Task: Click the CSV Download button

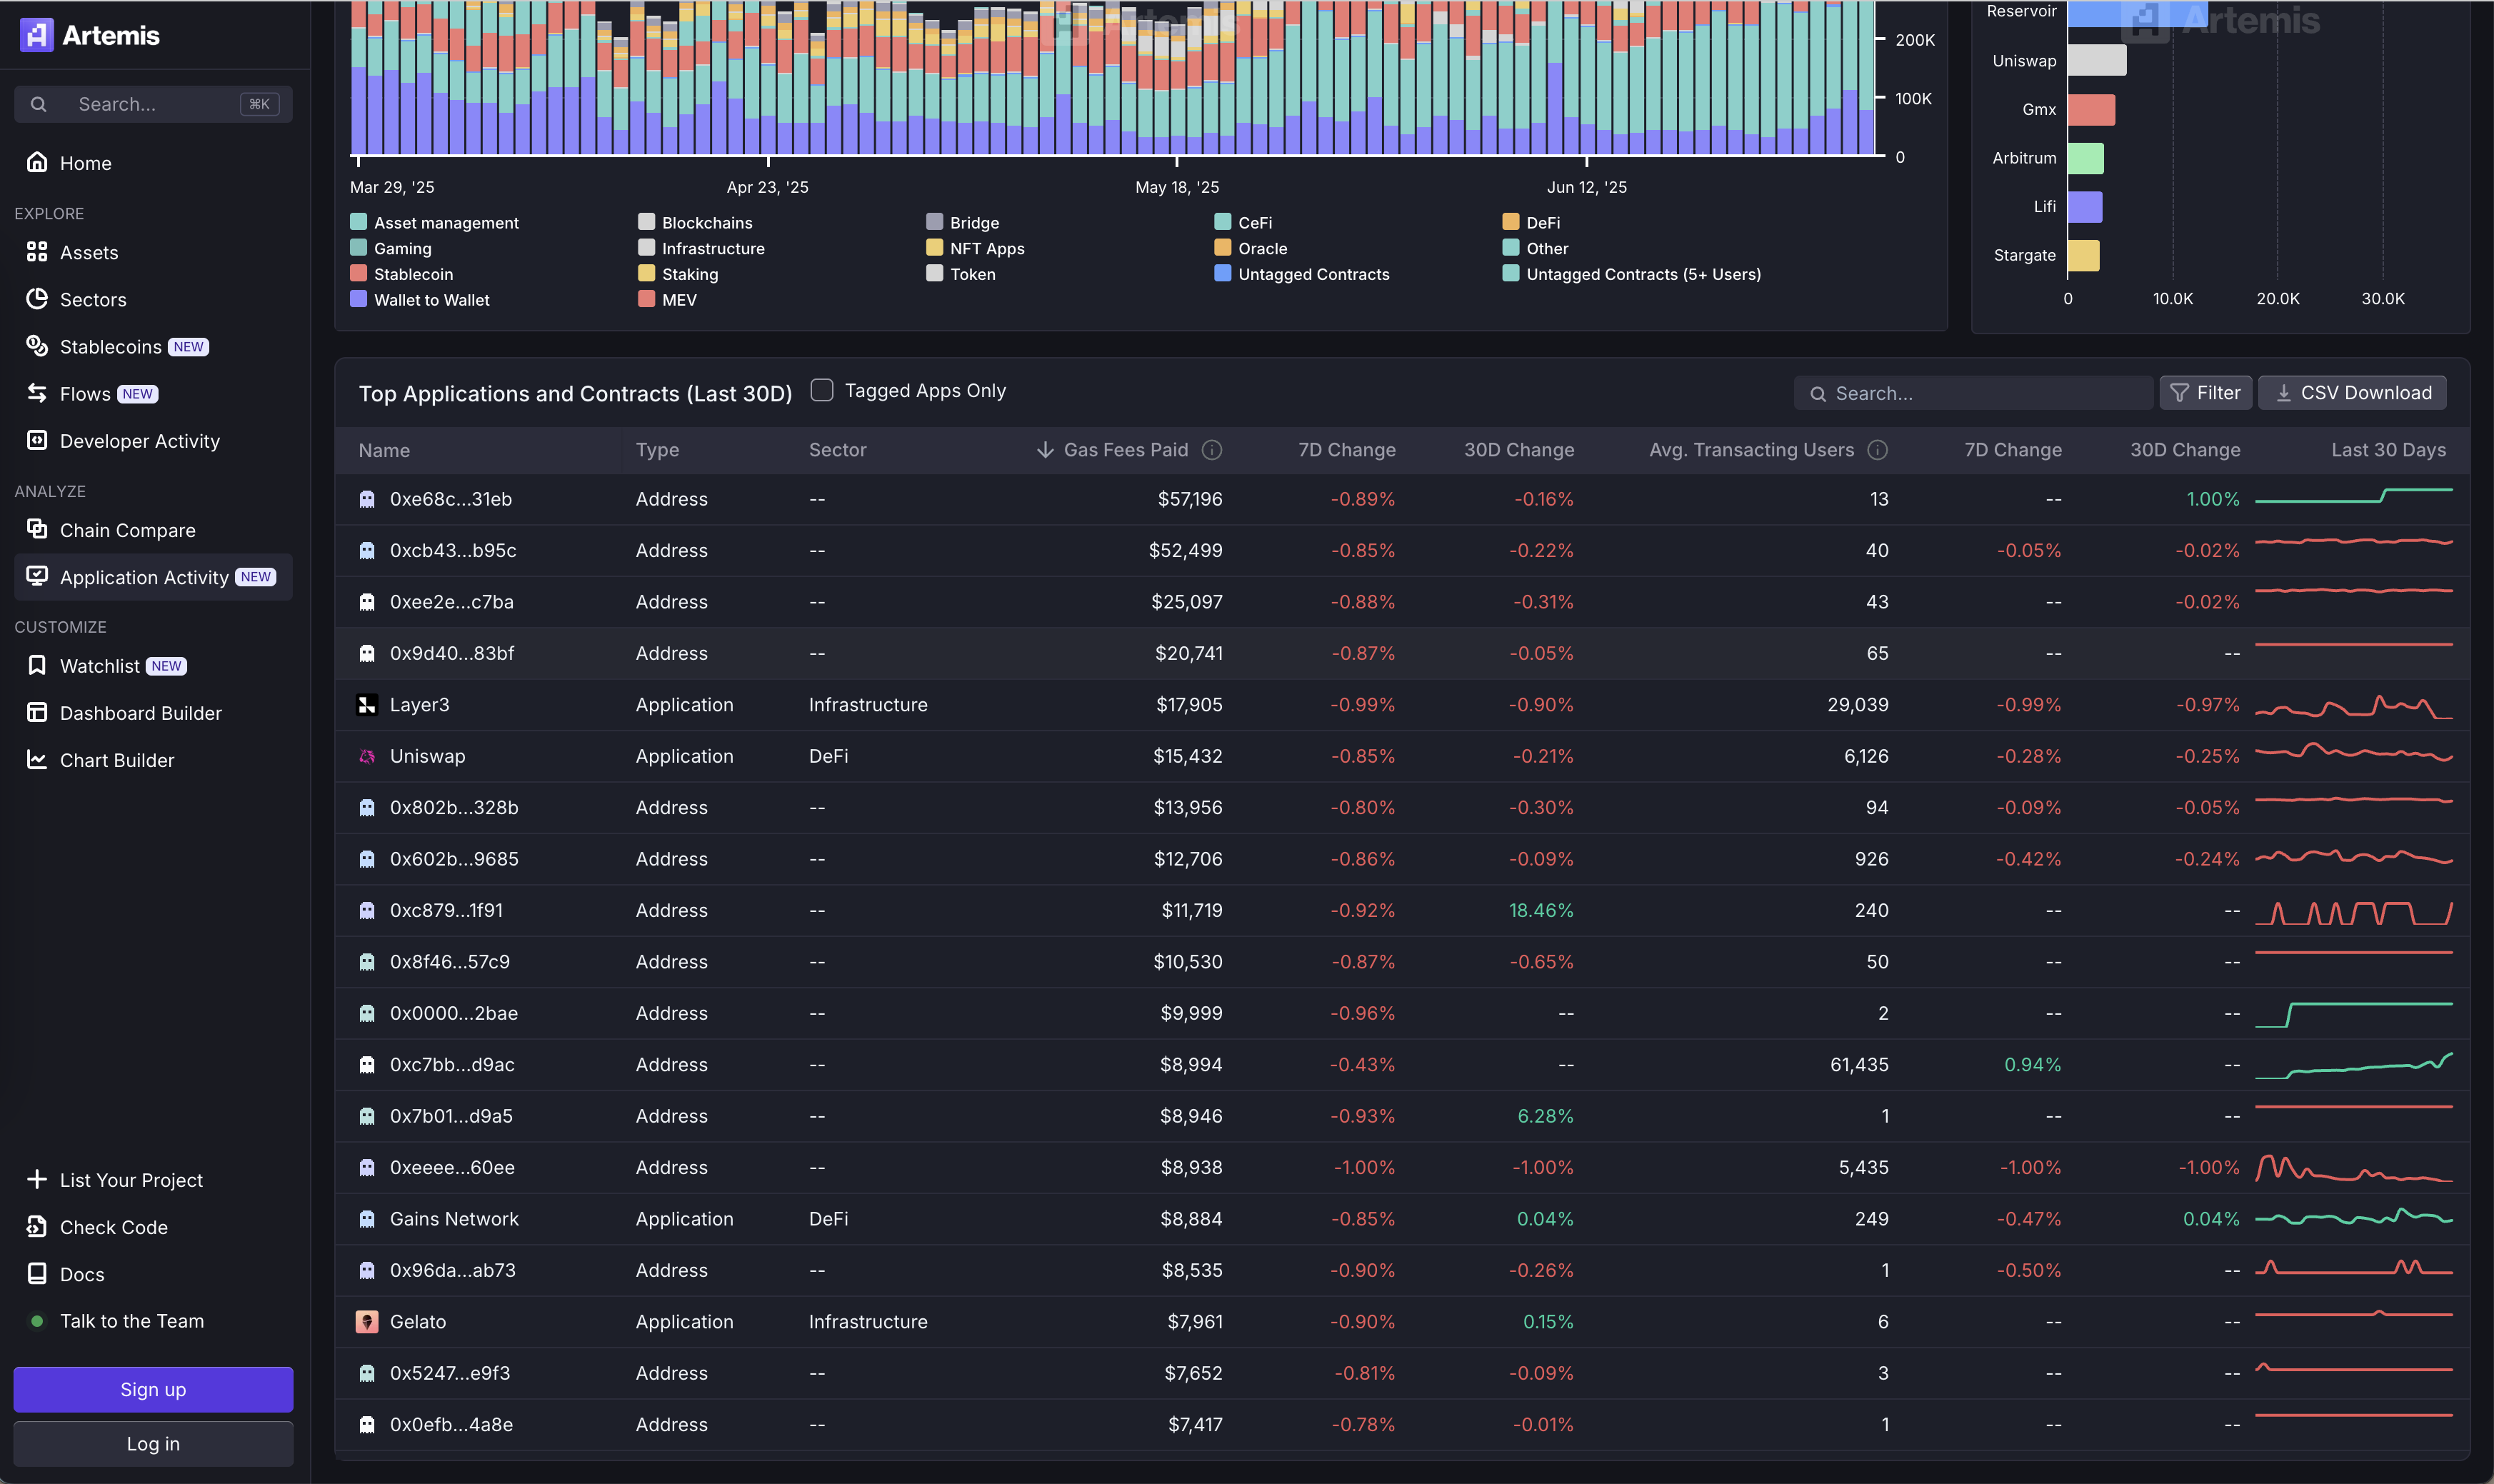Action: [x=2352, y=393]
